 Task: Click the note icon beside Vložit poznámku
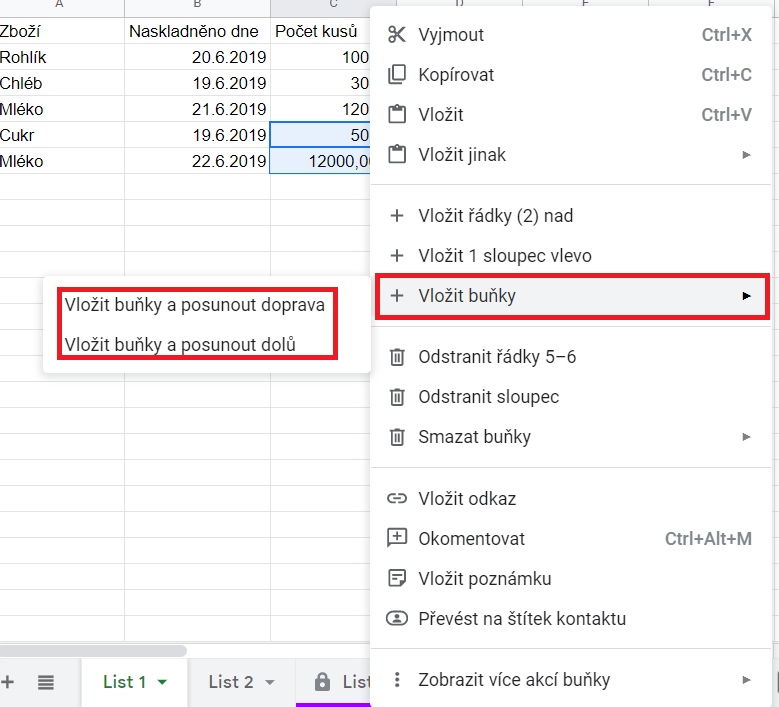[x=397, y=578]
